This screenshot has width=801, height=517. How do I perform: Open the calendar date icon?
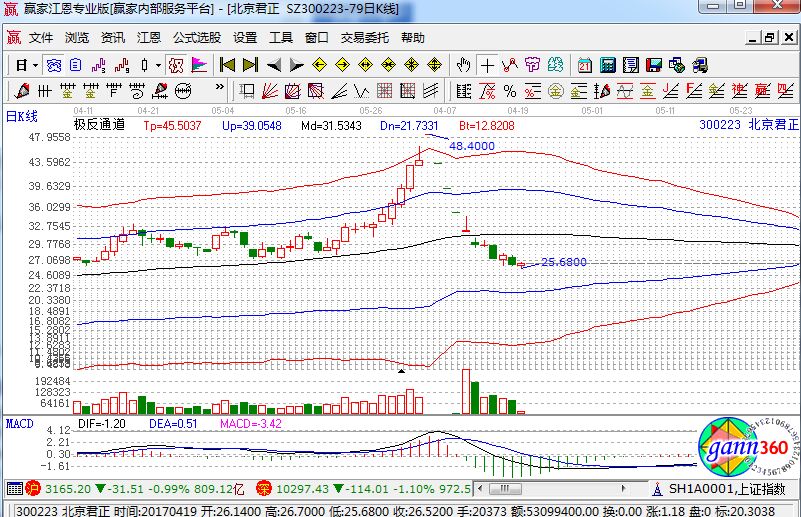point(584,65)
